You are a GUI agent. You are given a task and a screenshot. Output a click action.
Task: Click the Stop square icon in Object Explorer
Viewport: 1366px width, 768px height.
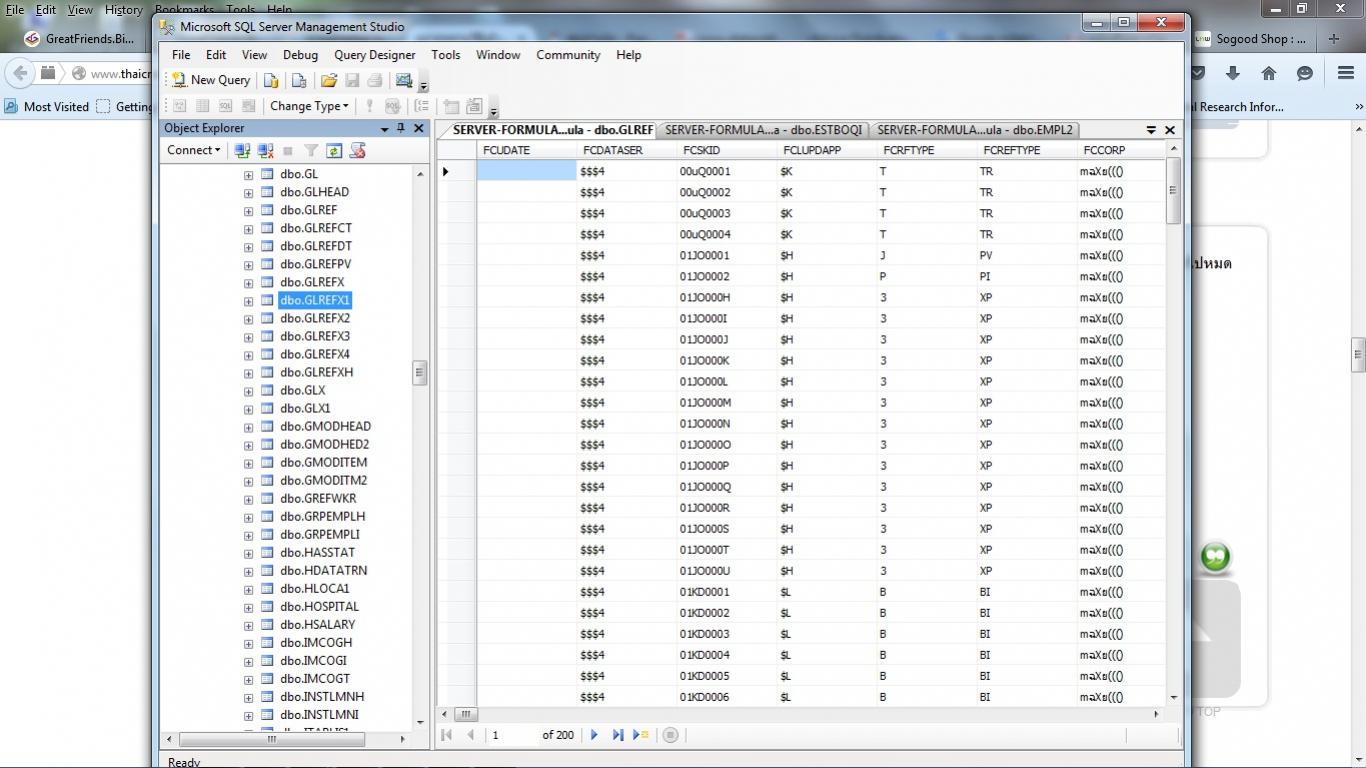(288, 150)
